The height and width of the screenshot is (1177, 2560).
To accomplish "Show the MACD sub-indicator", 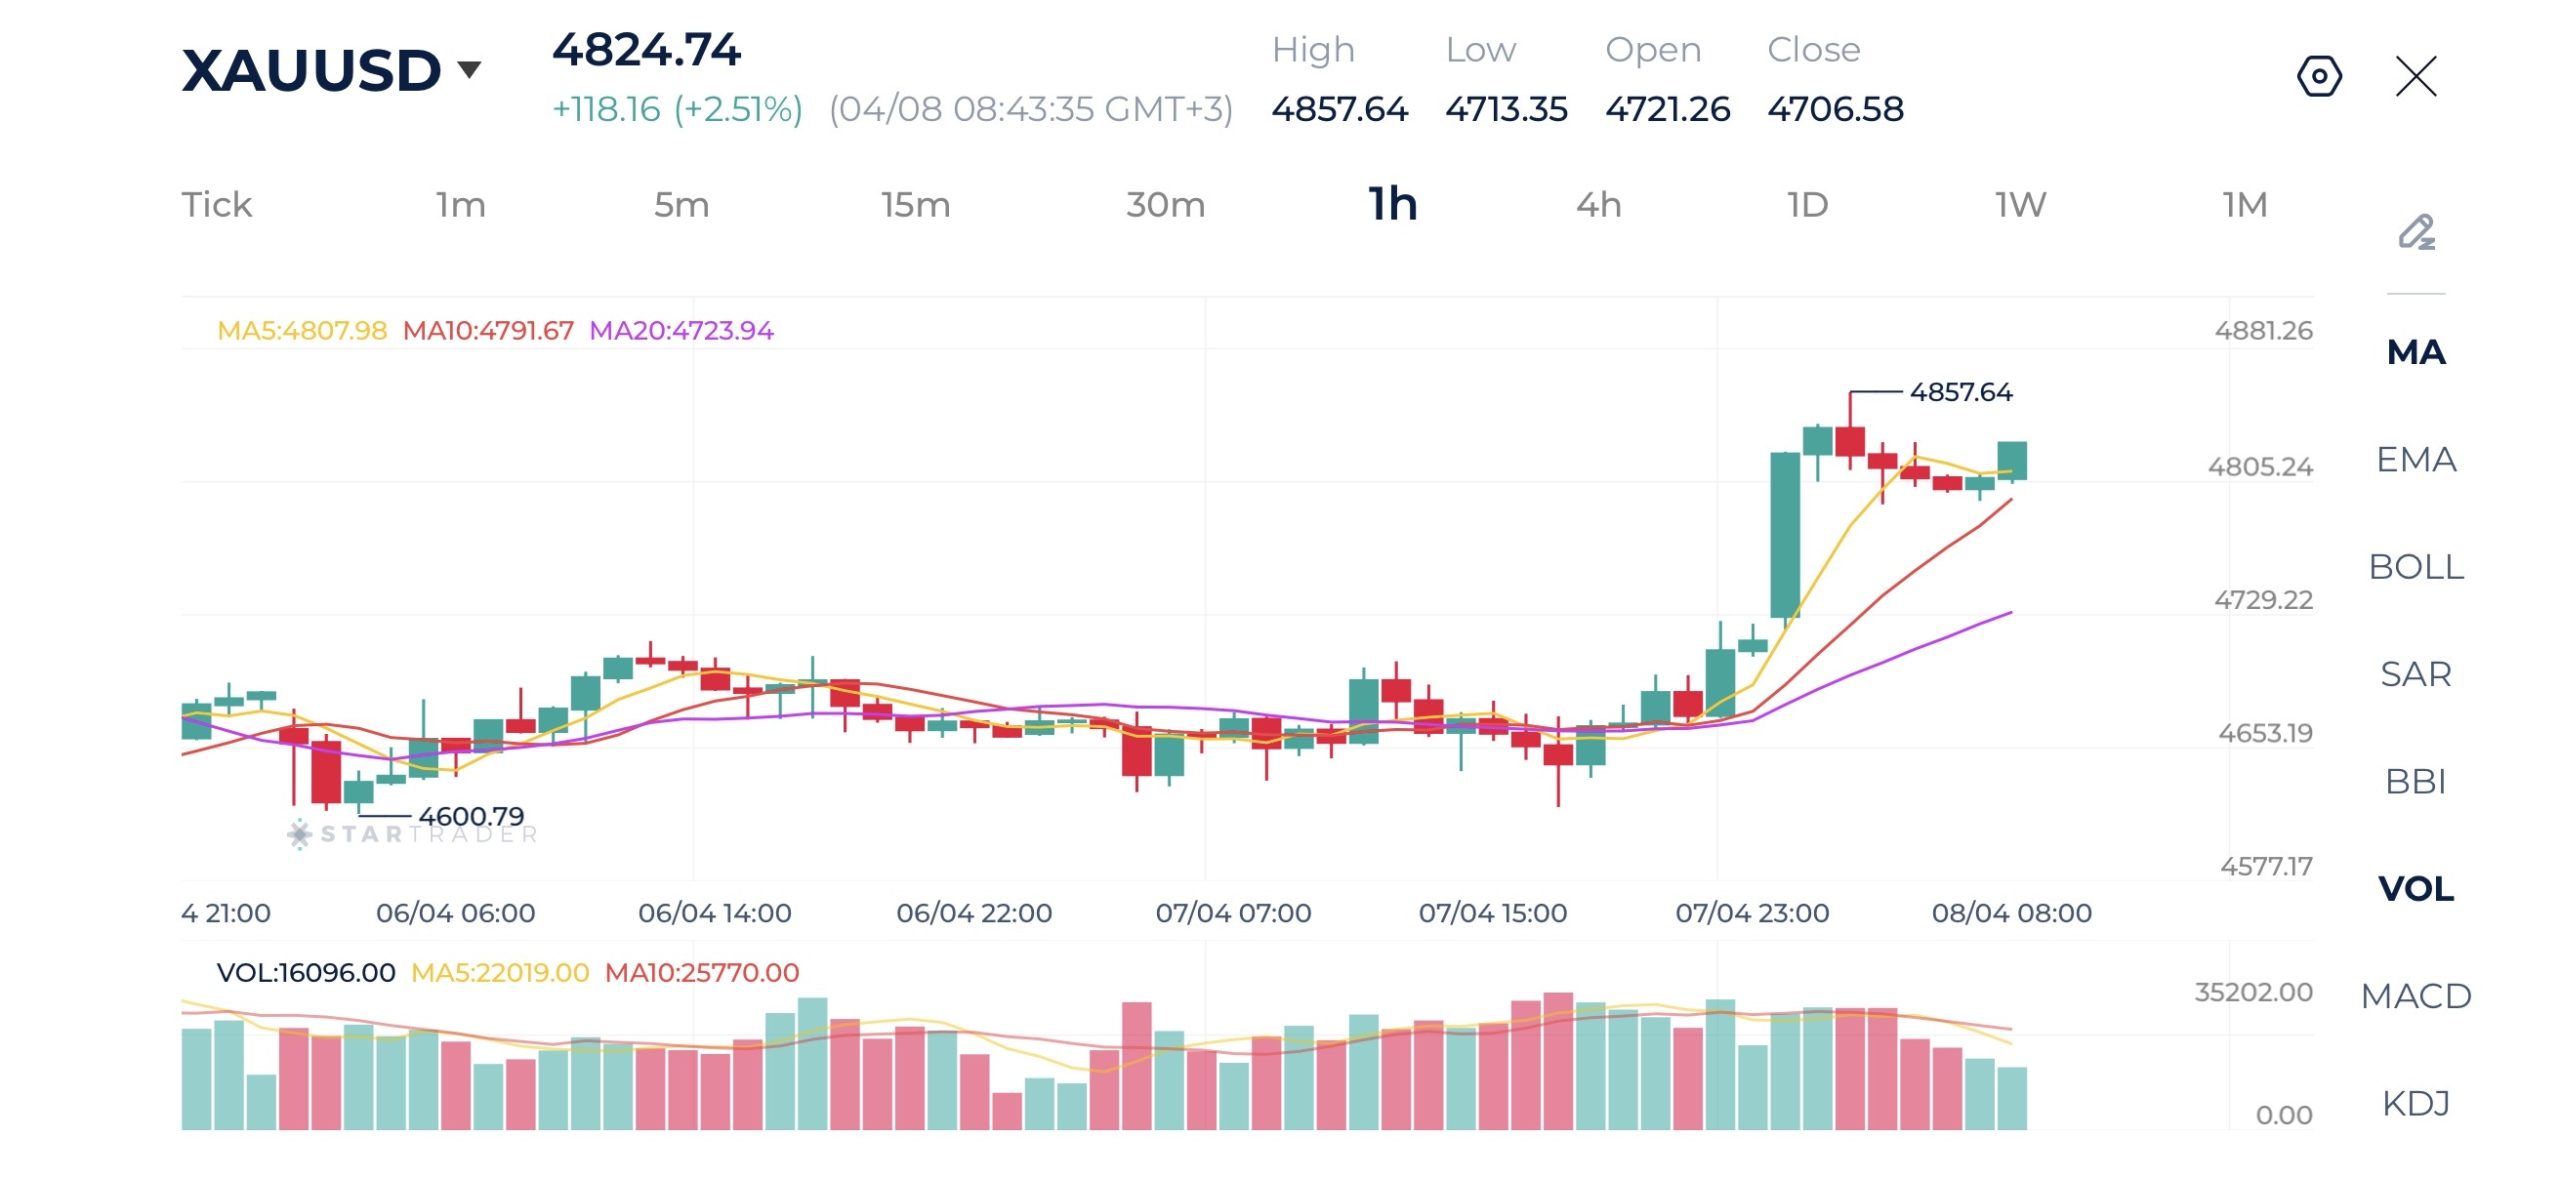I will point(2415,996).
